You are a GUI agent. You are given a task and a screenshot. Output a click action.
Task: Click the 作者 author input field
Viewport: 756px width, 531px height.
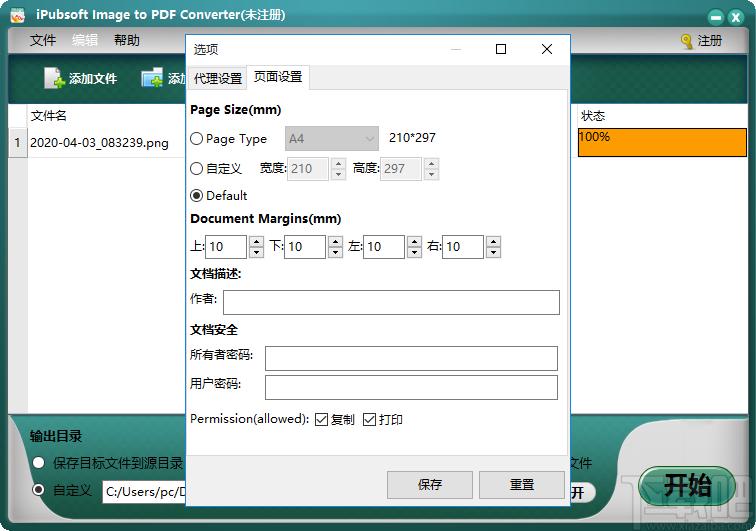coord(391,302)
